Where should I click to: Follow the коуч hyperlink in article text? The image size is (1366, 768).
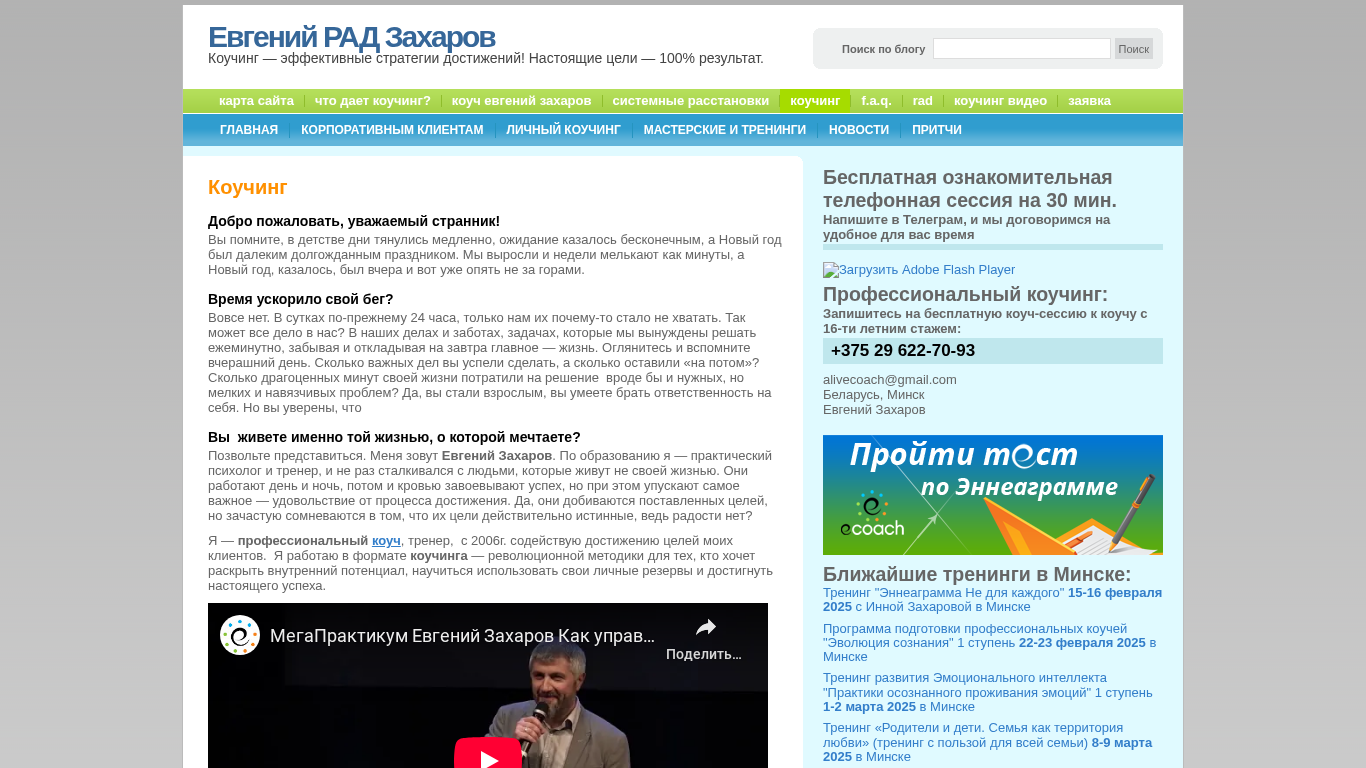[386, 541]
